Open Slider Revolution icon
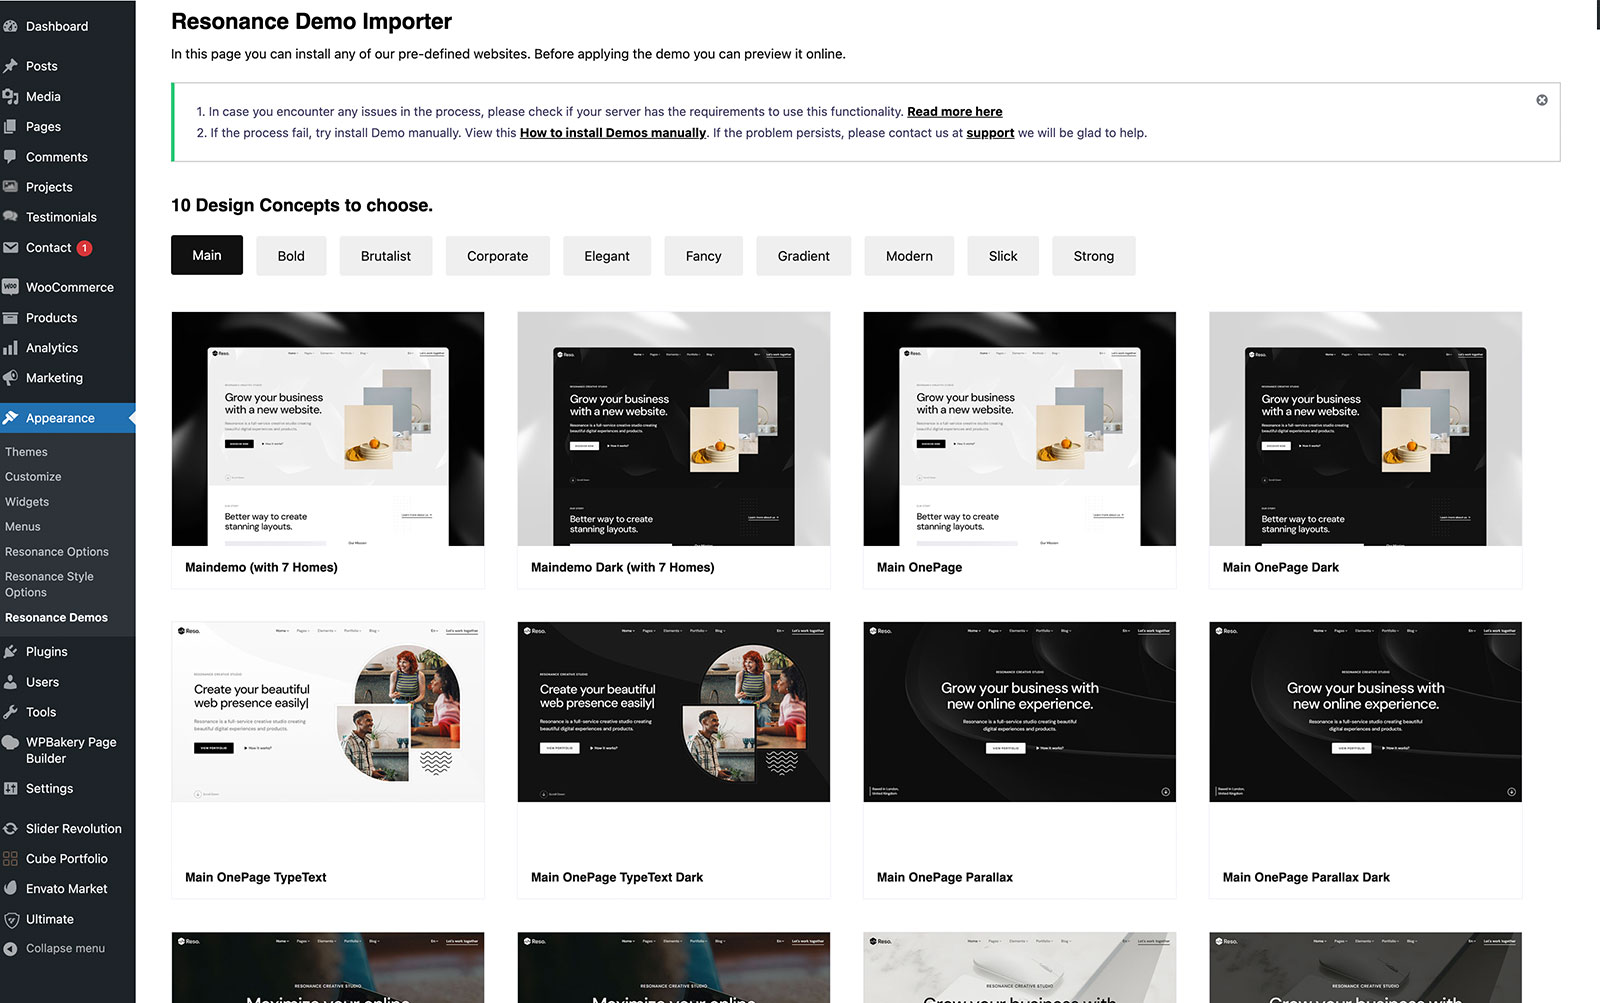 point(11,828)
